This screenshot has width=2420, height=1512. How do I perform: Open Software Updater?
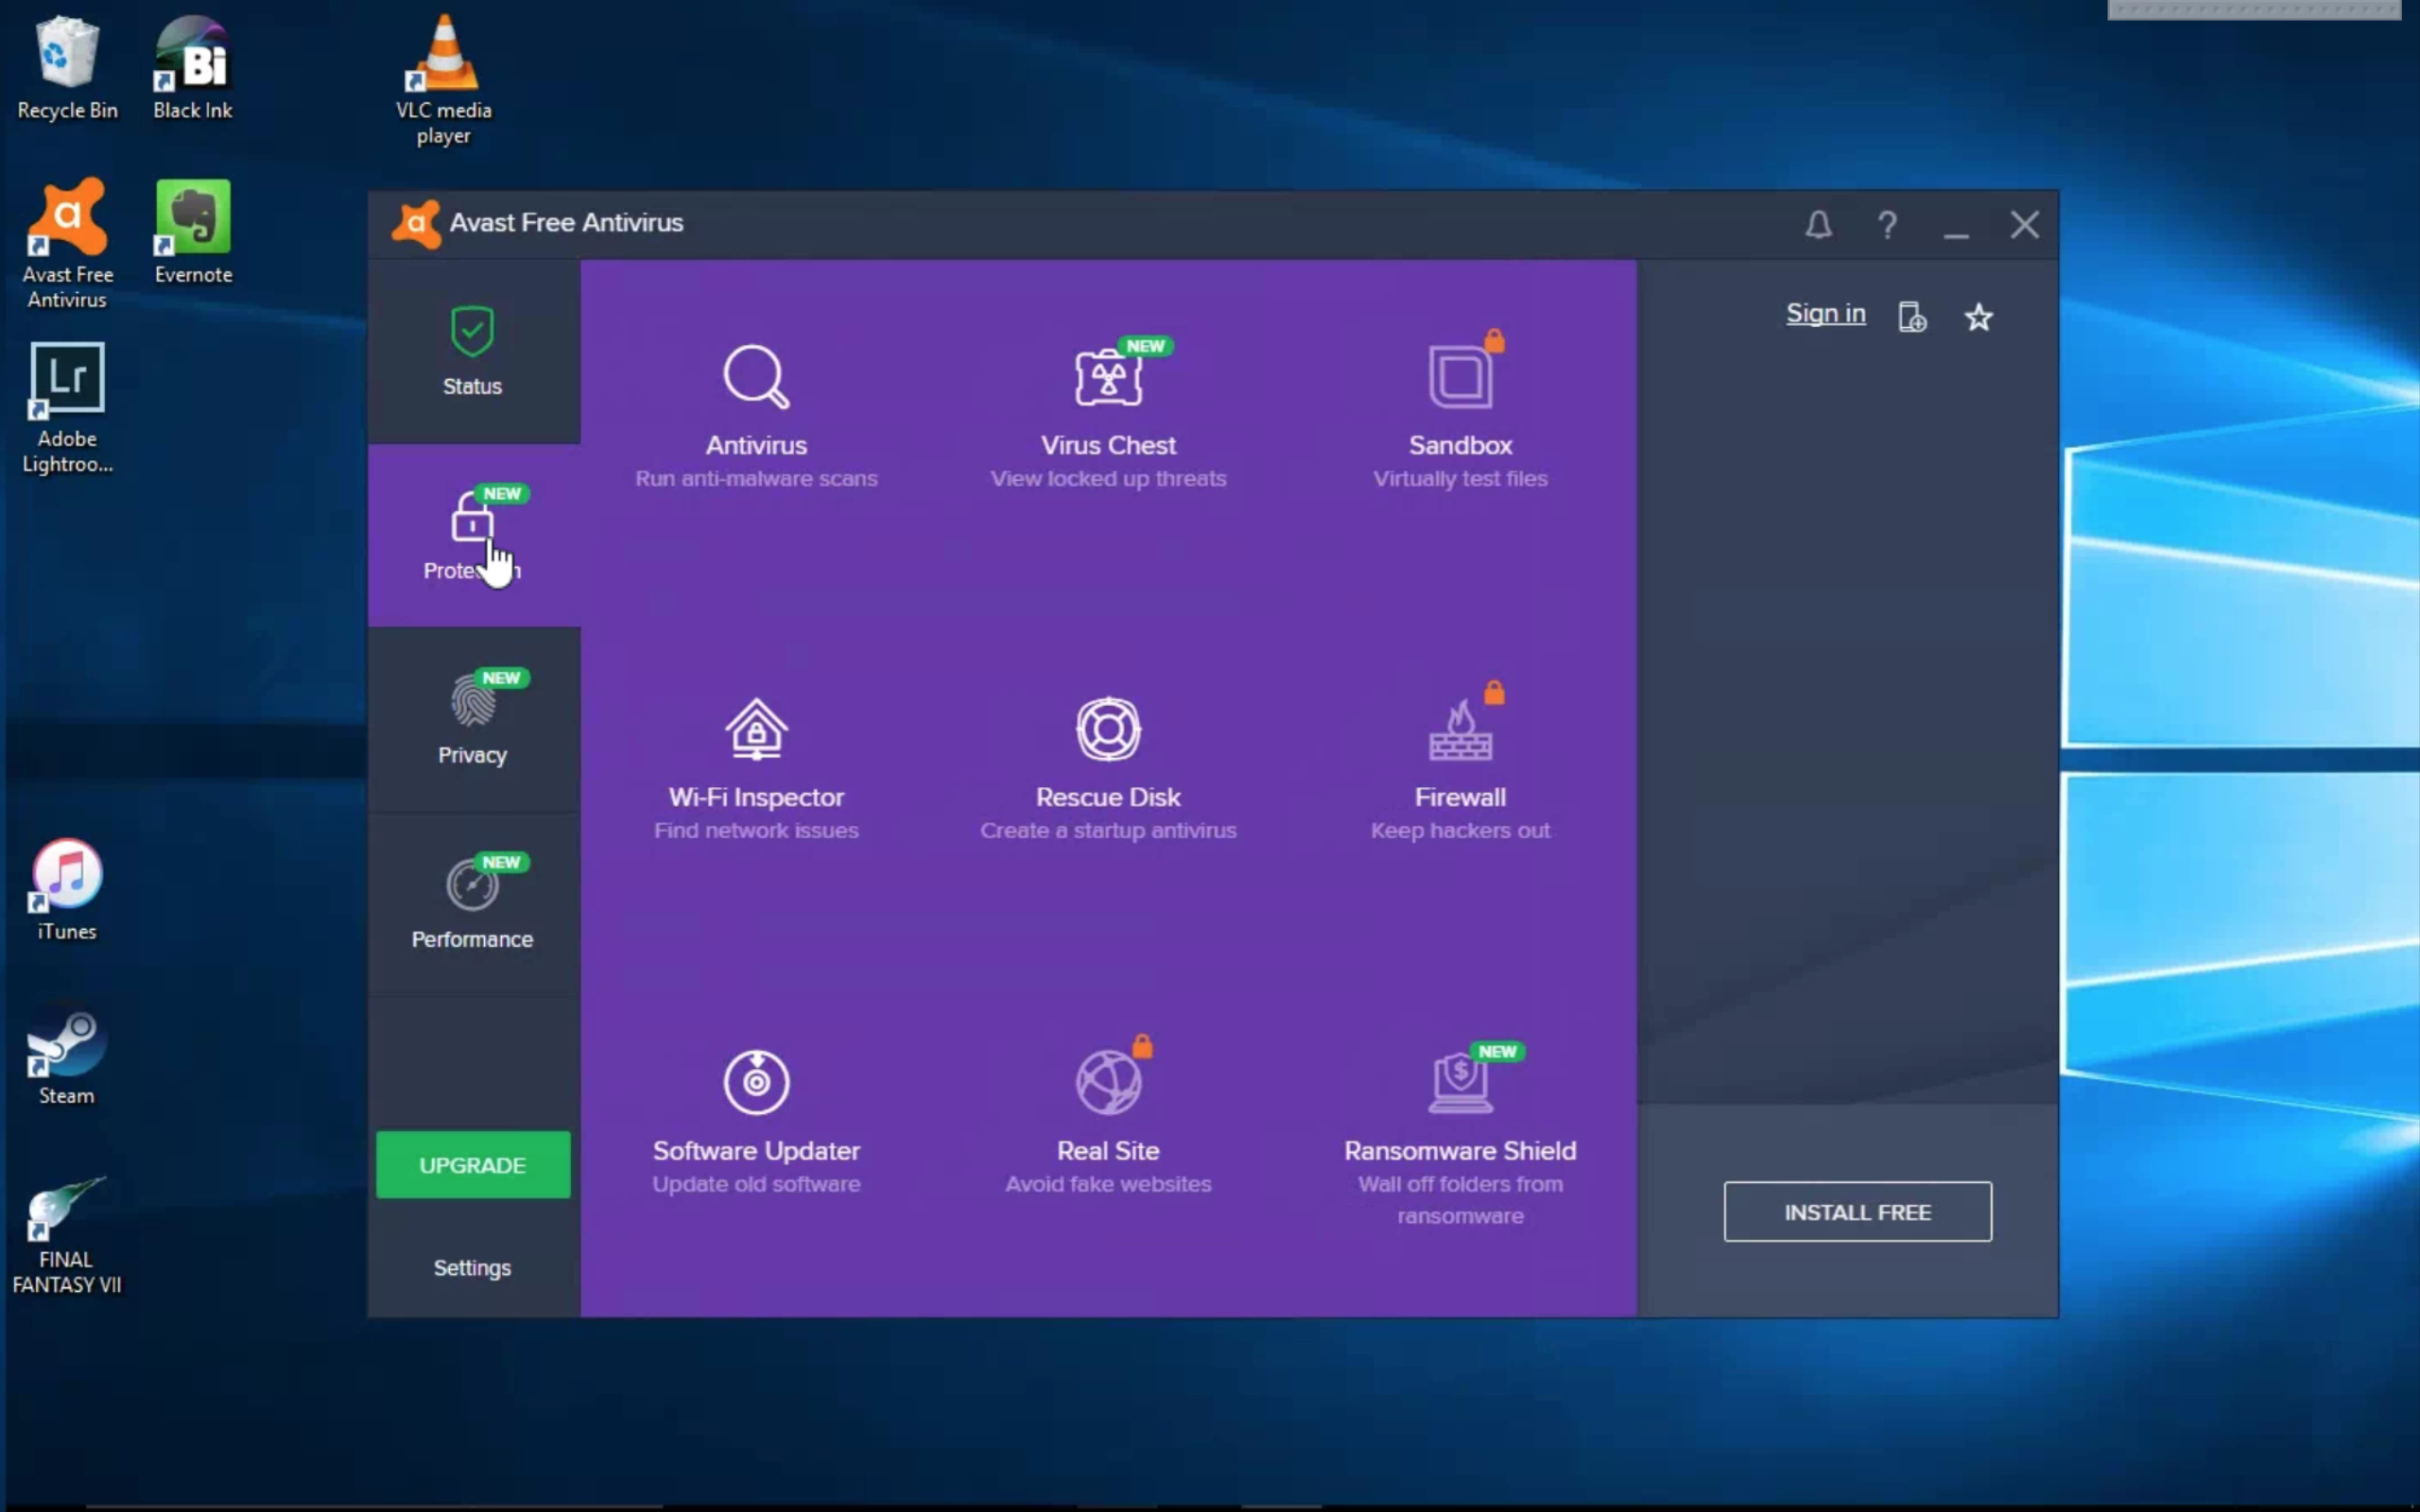pos(756,1121)
